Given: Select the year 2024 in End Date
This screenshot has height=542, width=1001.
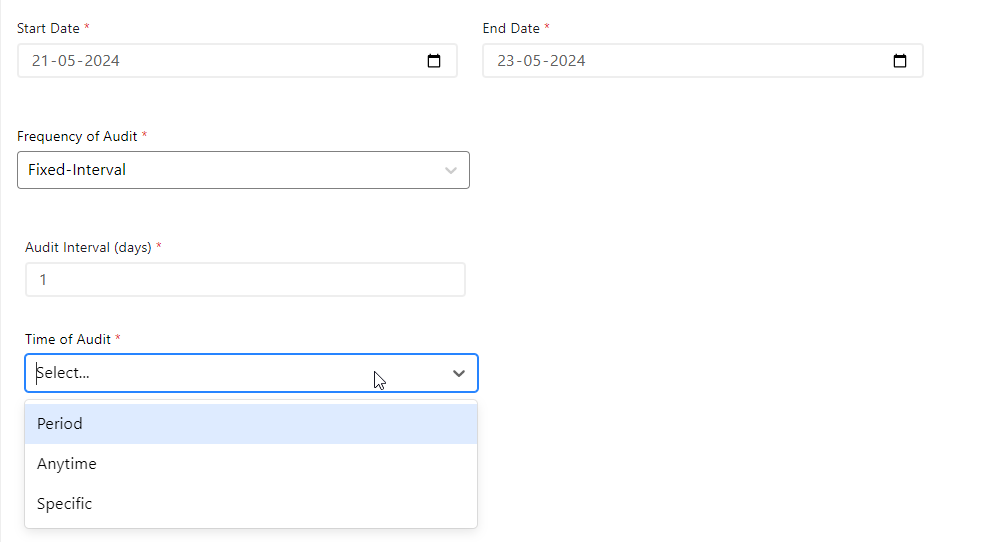Looking at the screenshot, I should 568,61.
